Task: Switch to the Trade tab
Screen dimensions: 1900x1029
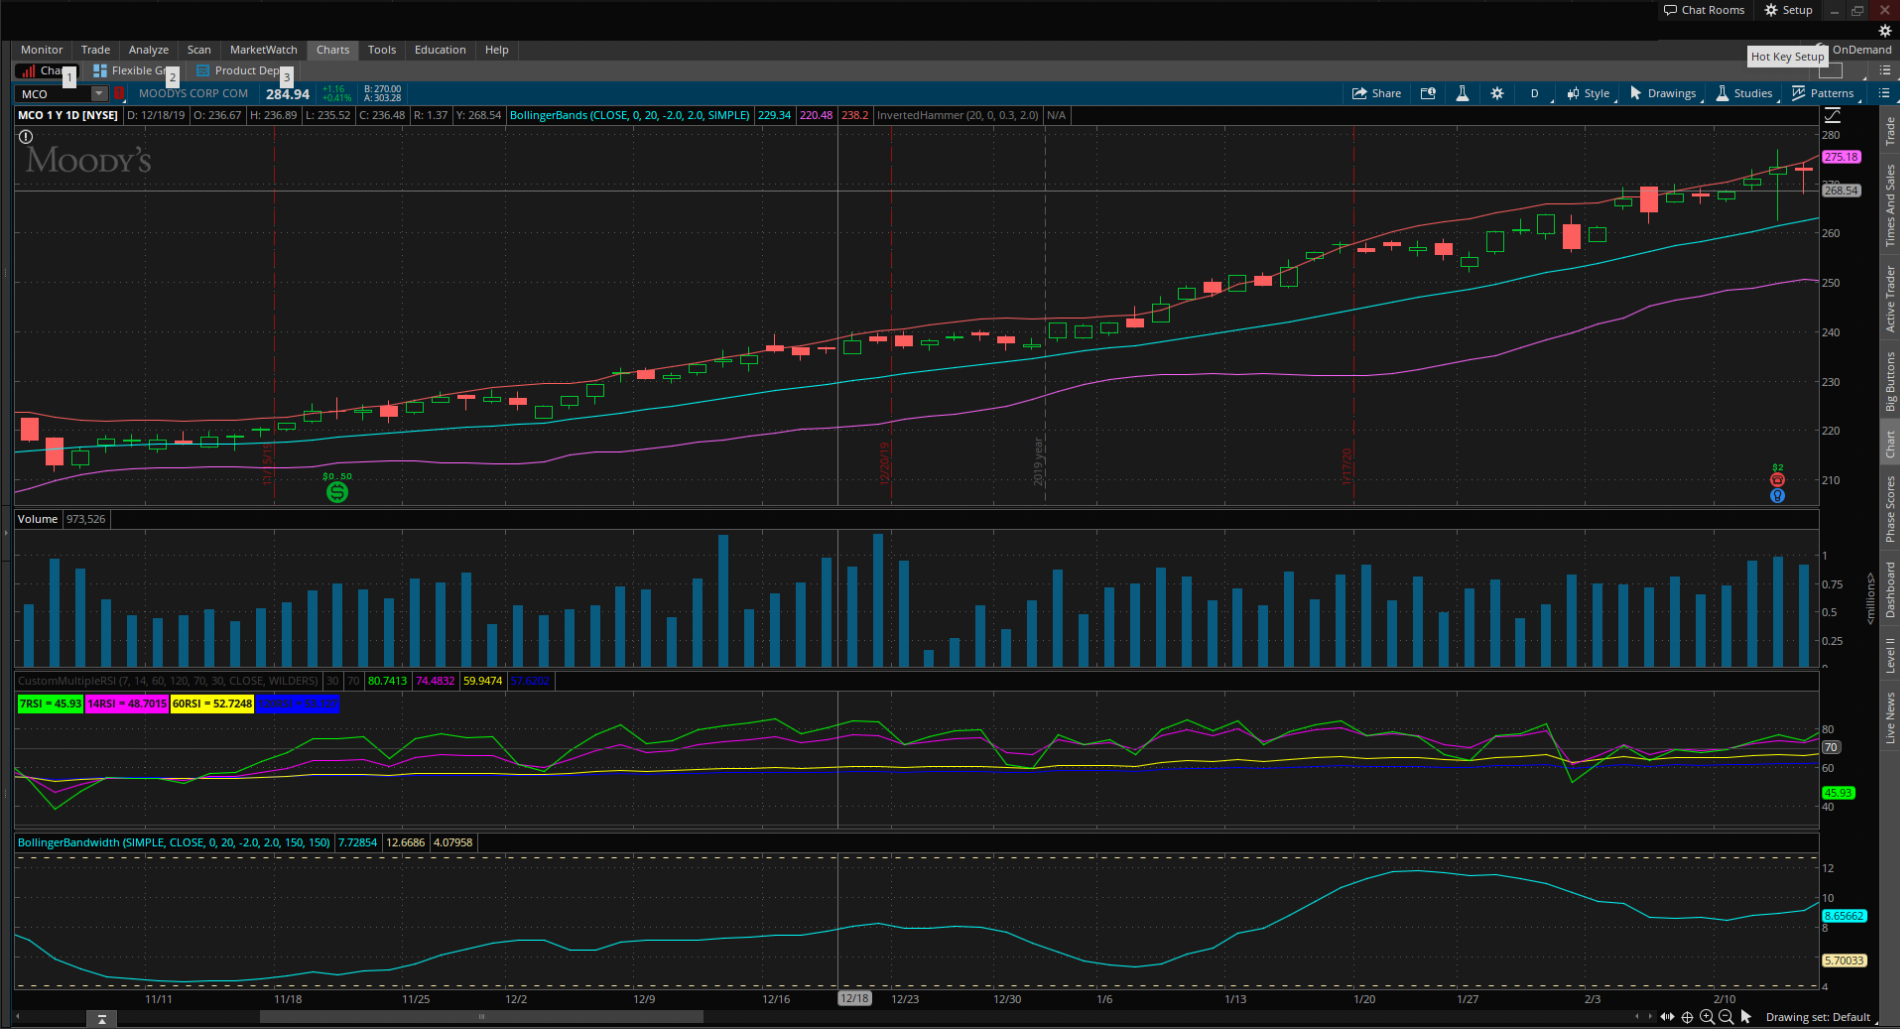Action: pyautogui.click(x=96, y=49)
